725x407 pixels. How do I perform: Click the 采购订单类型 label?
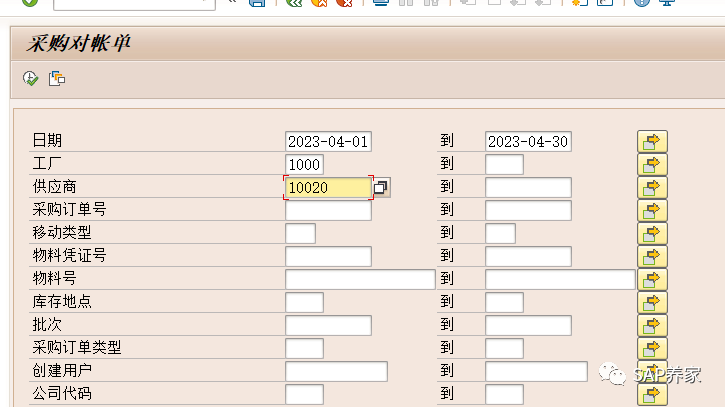point(77,347)
